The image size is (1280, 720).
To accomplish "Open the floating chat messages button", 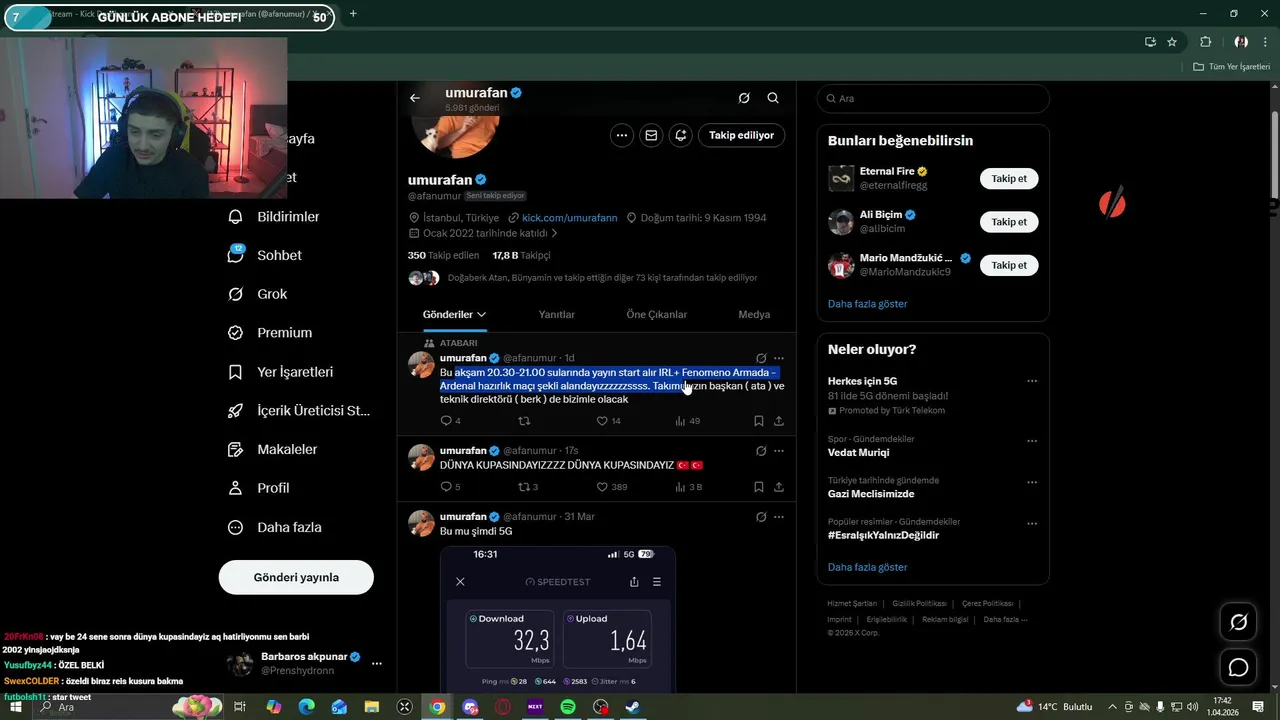I will [x=1238, y=667].
